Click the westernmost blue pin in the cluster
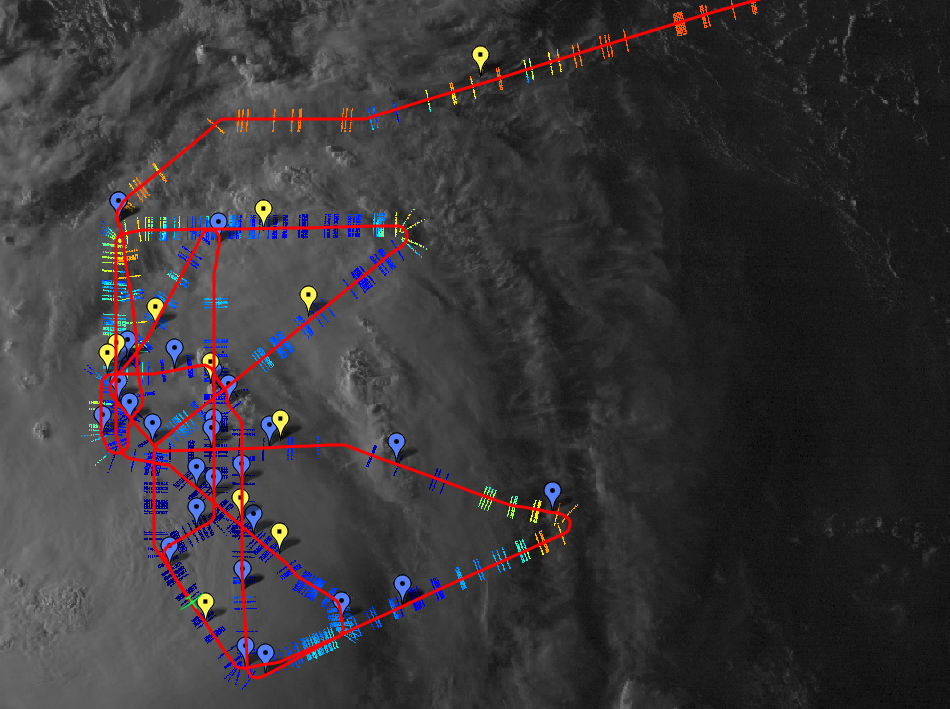The width and height of the screenshot is (950, 709). pyautogui.click(x=102, y=415)
